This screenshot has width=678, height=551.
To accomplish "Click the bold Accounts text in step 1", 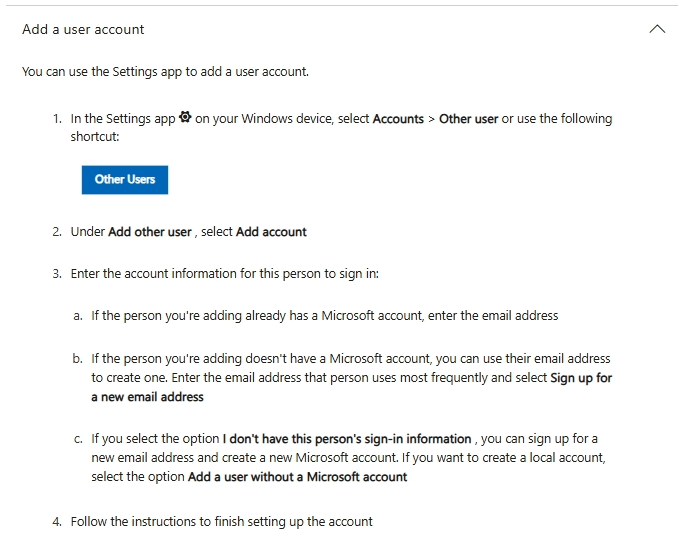I will 398,119.
